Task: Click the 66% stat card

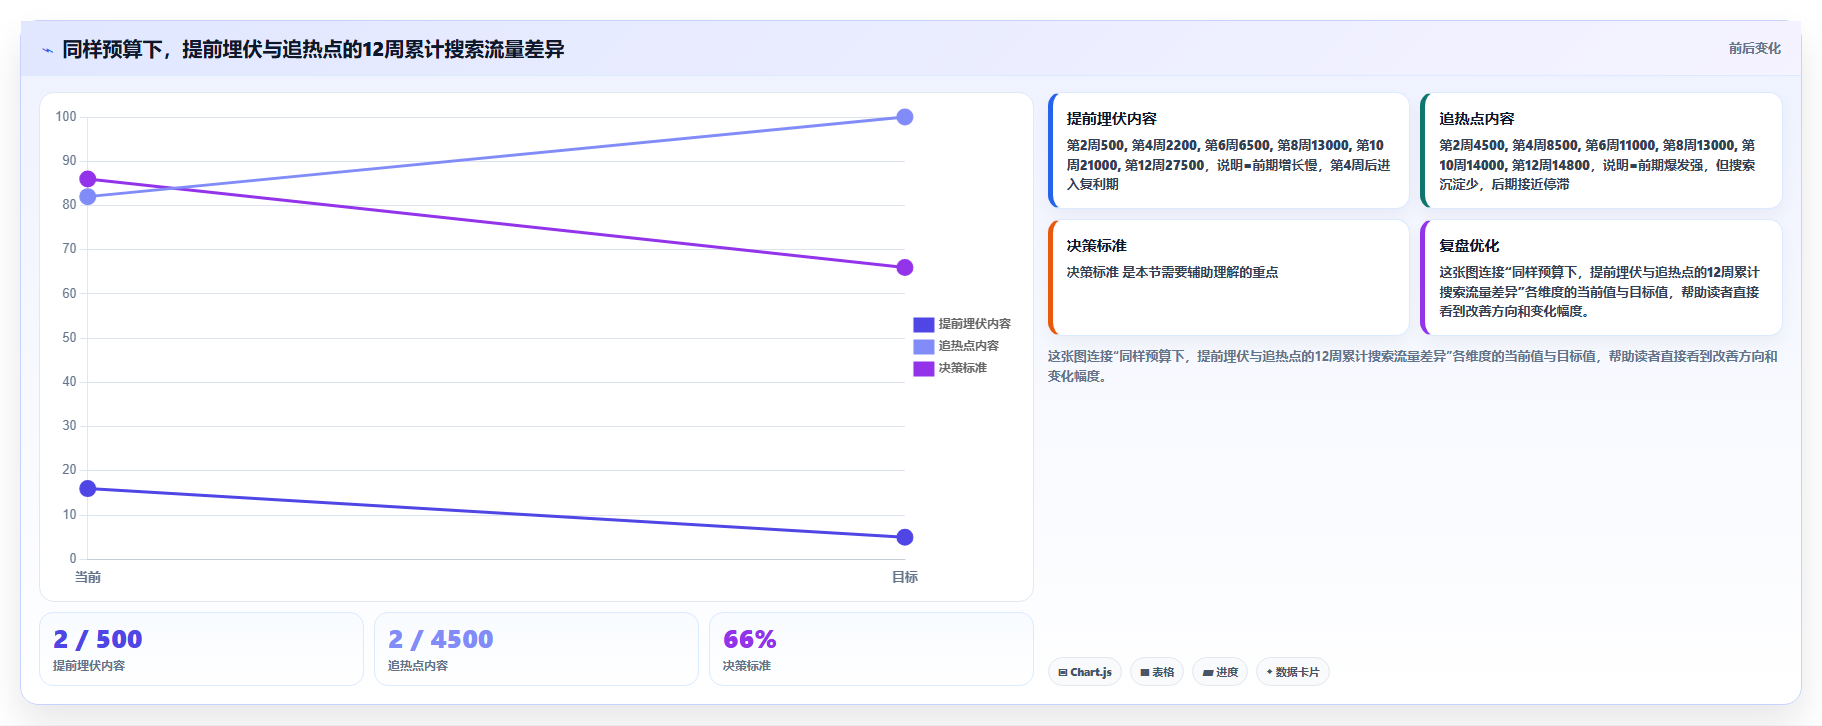Action: [871, 649]
